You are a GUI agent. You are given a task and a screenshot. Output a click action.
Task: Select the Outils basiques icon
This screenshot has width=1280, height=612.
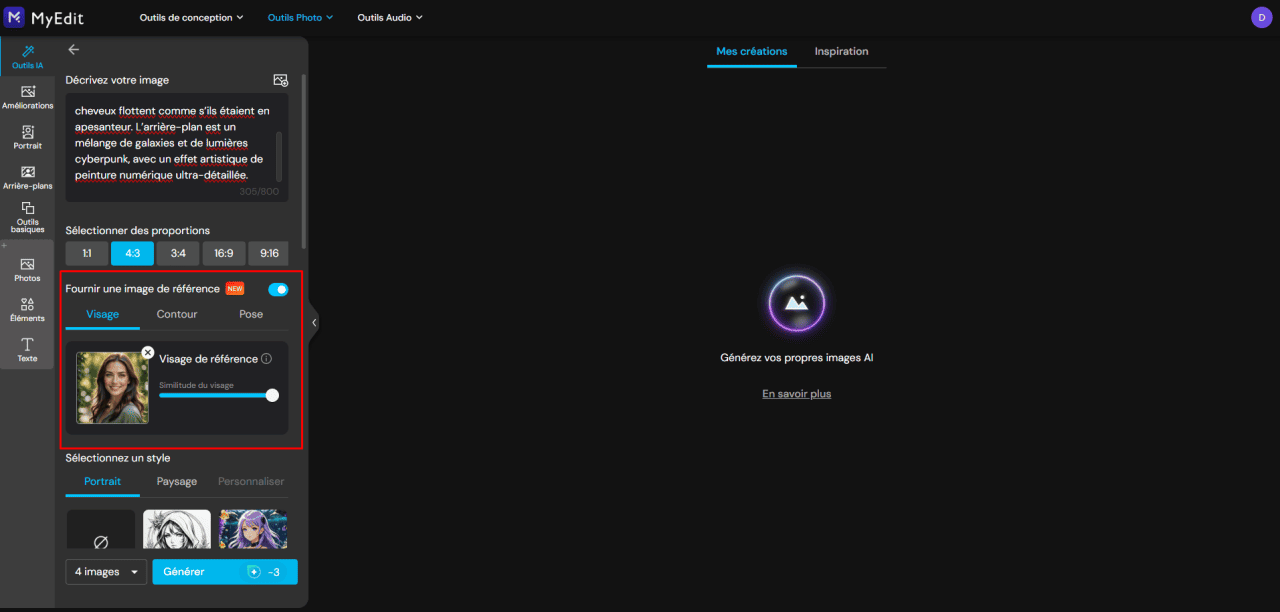coord(27,218)
